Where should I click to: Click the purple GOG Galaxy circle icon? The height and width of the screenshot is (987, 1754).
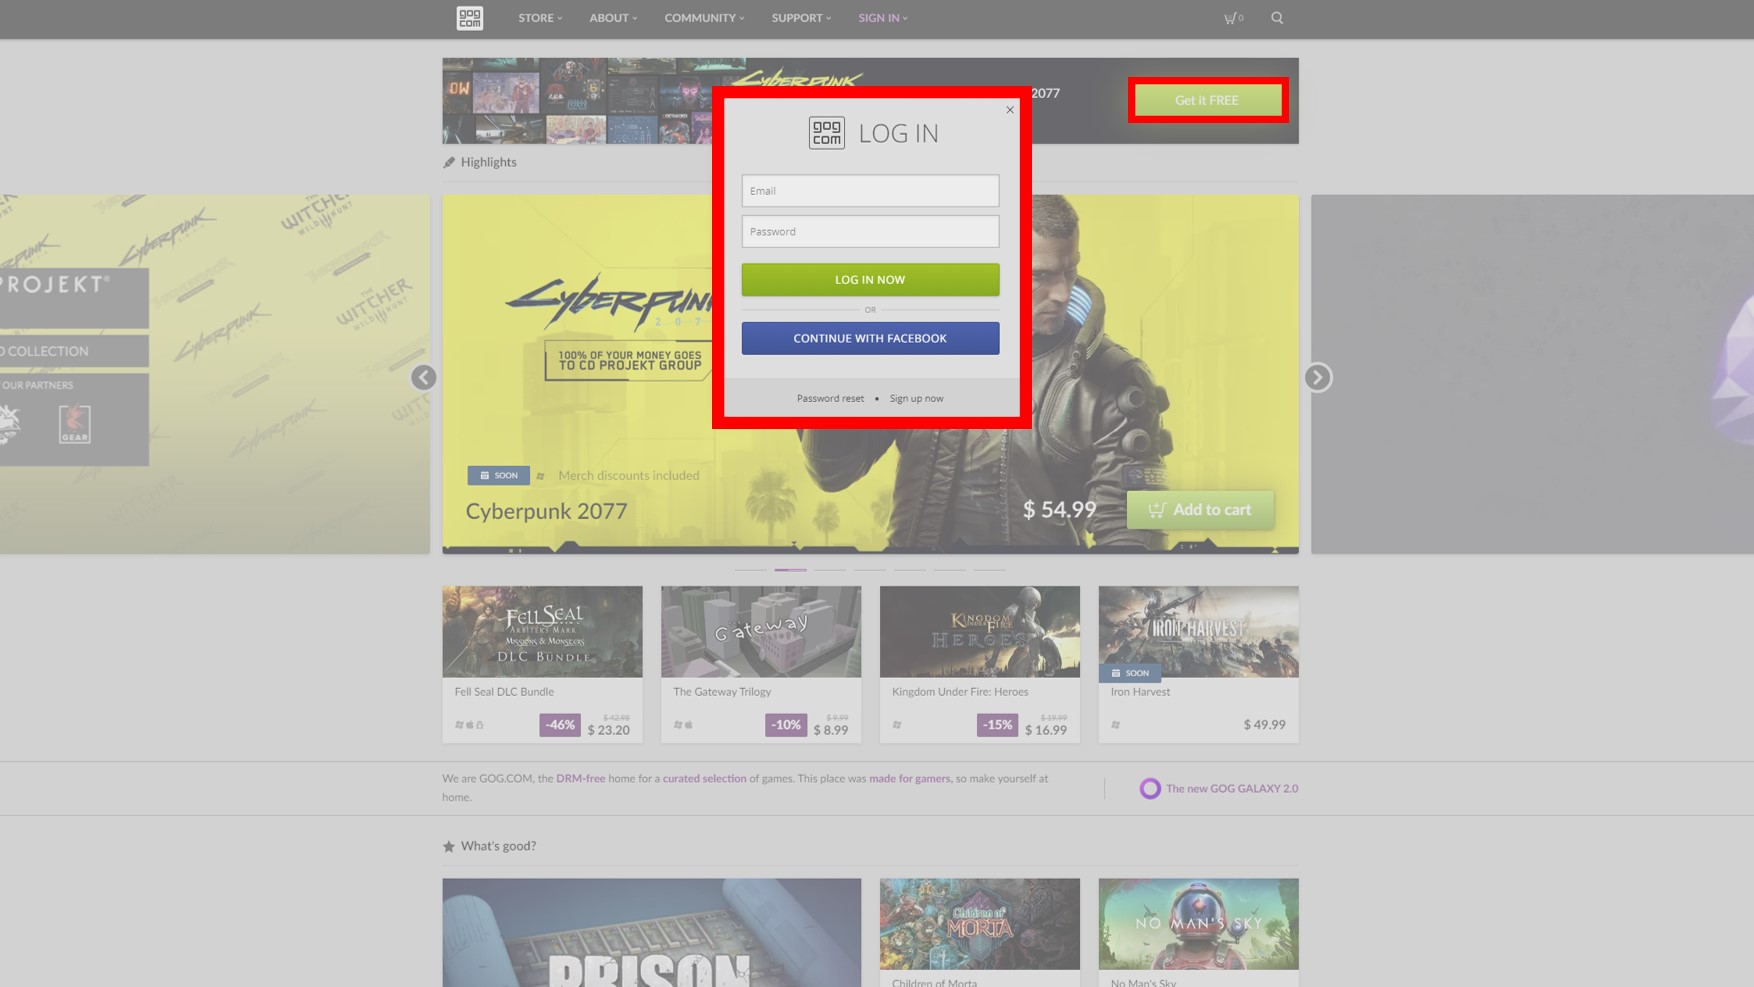1150,788
